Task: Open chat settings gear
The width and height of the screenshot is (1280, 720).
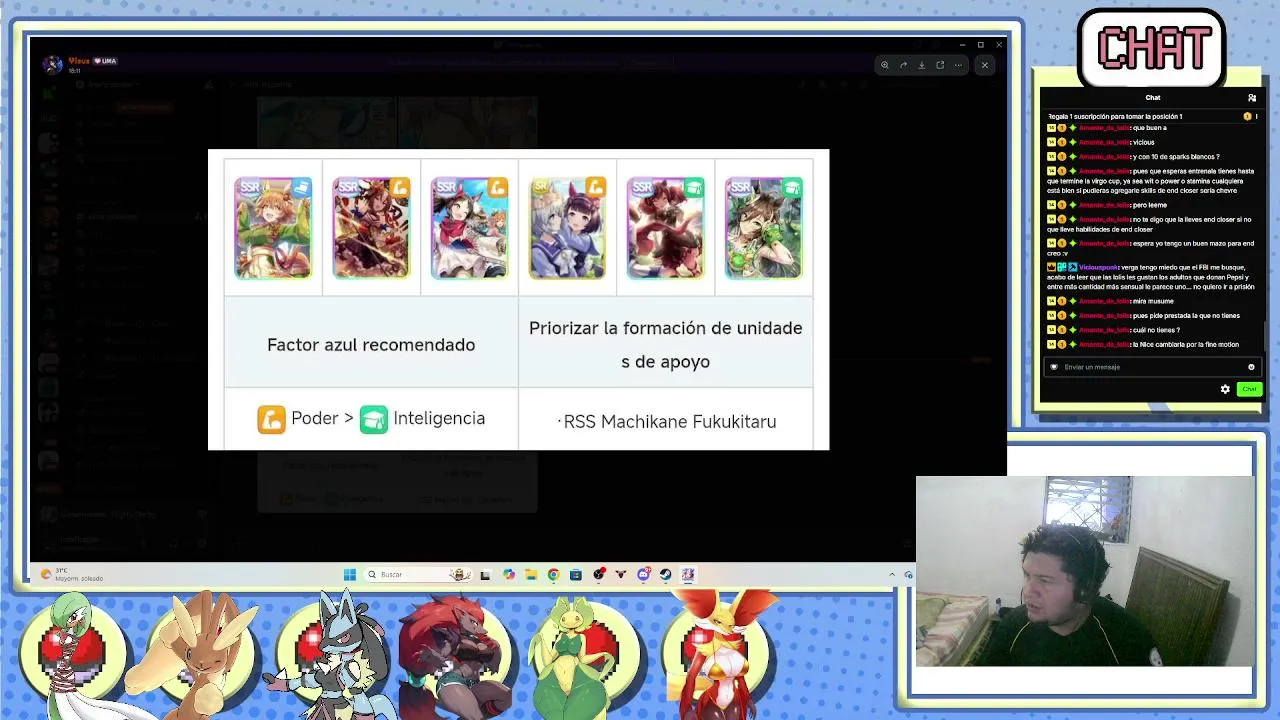Action: coord(1225,389)
